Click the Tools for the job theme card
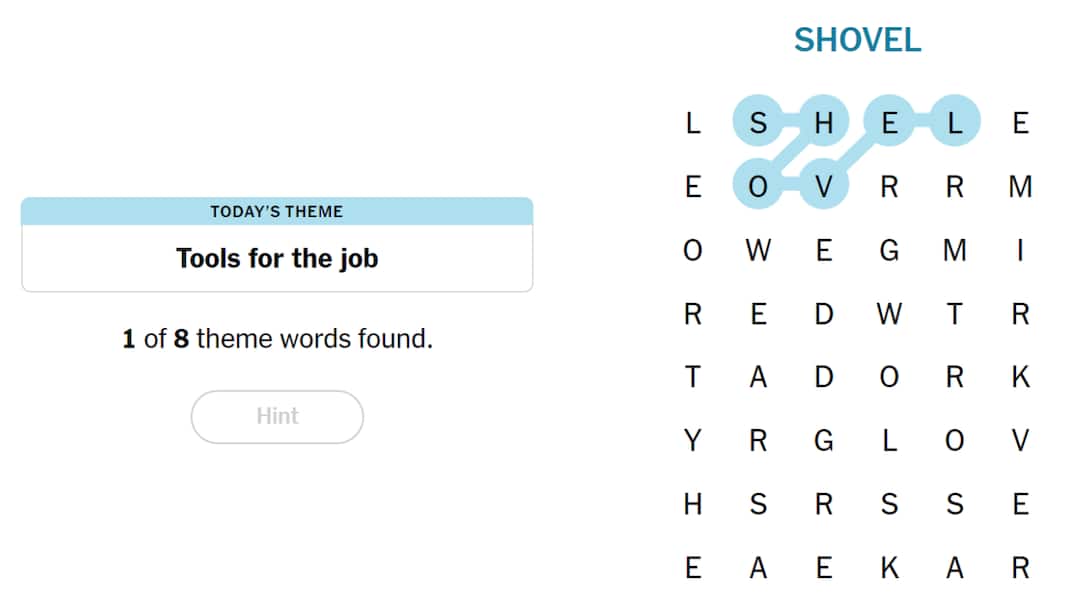Screen dimensions: 1080x608 pos(277,258)
